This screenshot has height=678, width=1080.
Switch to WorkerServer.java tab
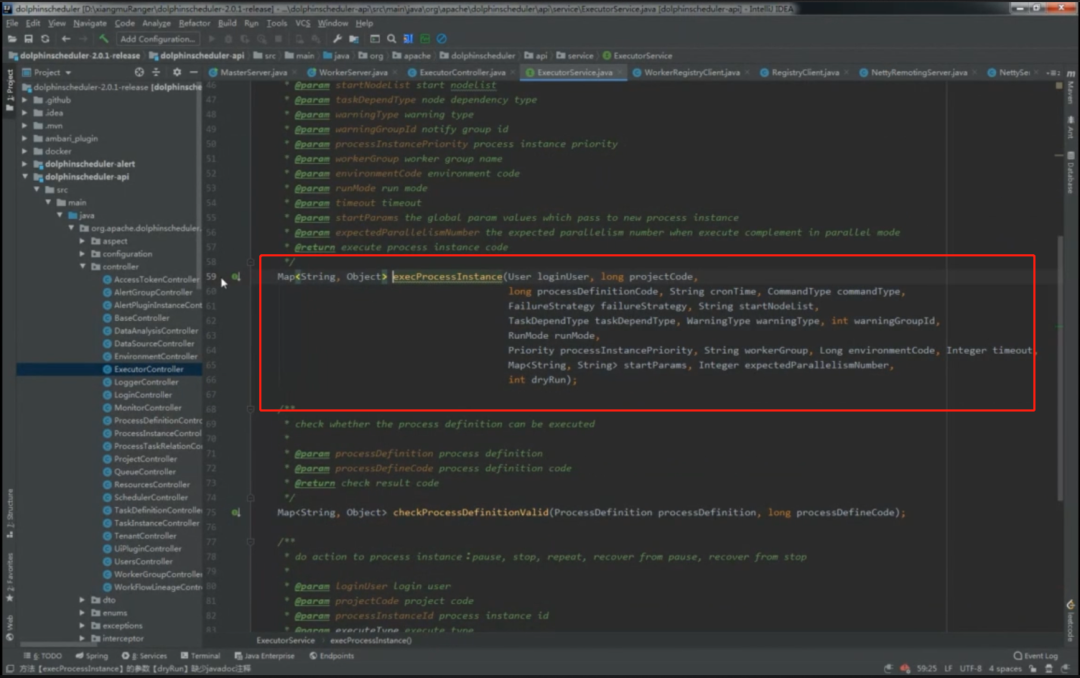[x=353, y=72]
